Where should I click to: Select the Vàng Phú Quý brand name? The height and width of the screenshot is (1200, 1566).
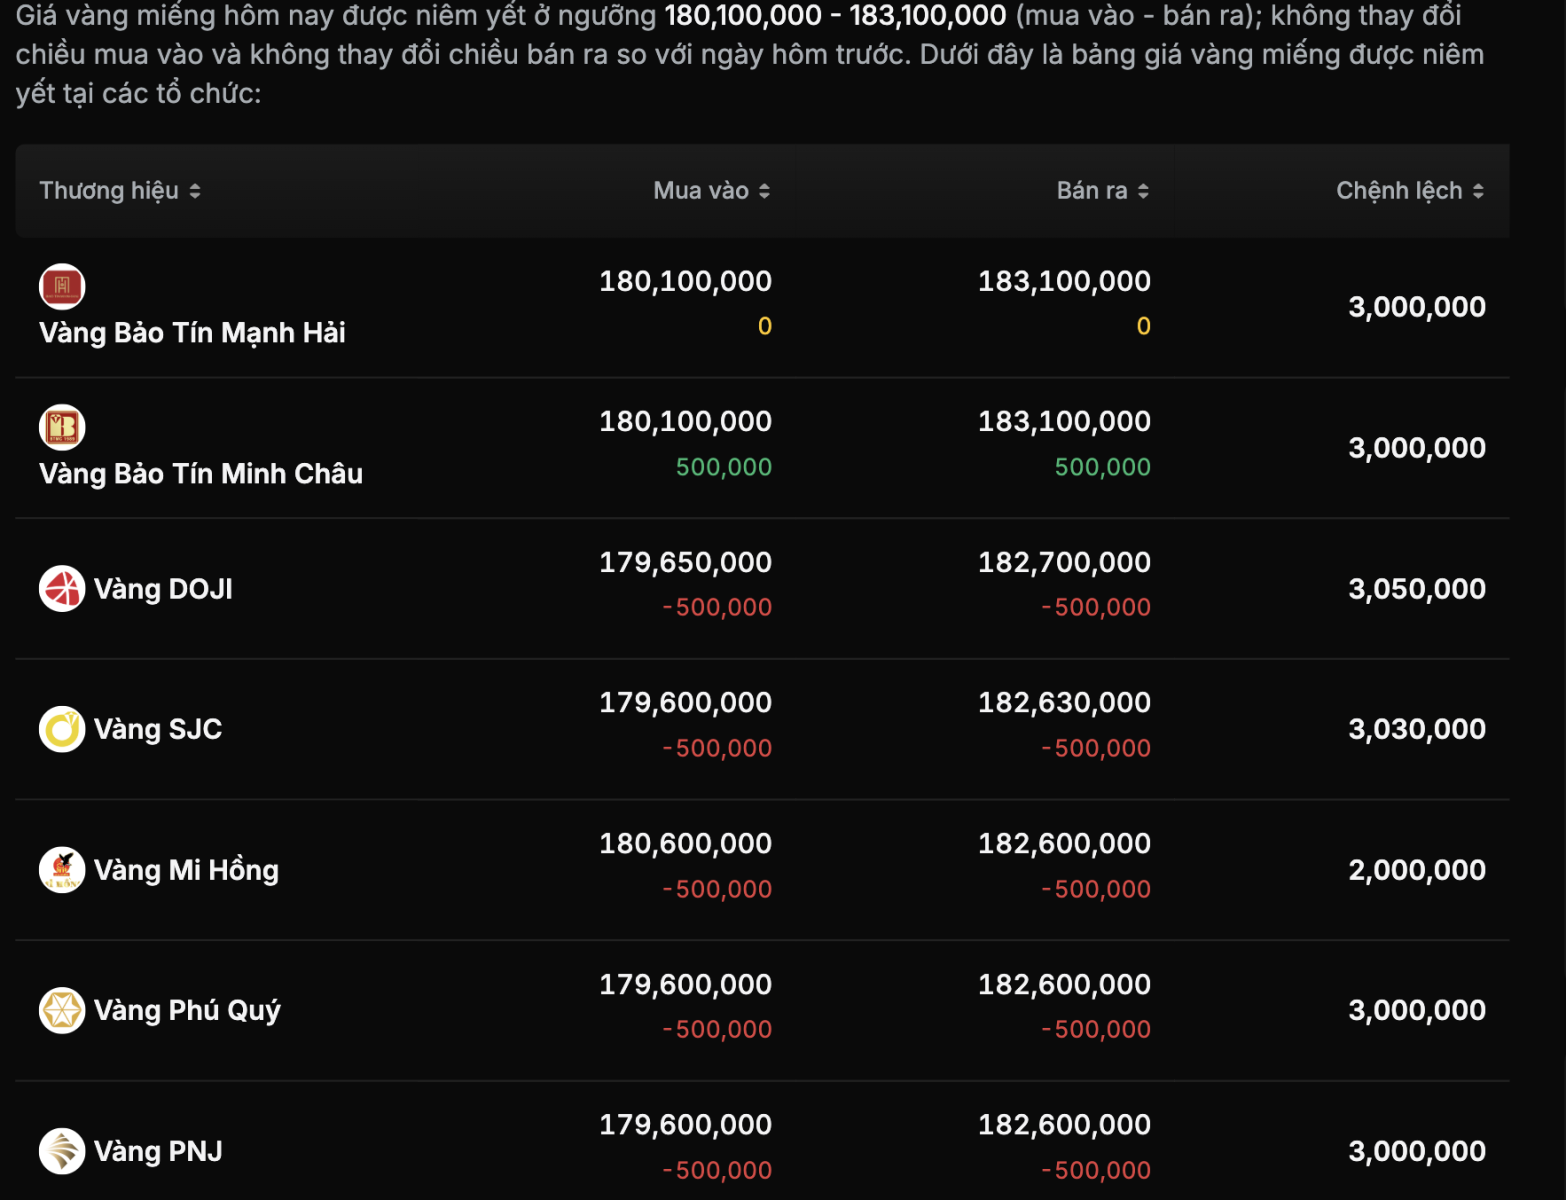(187, 1010)
